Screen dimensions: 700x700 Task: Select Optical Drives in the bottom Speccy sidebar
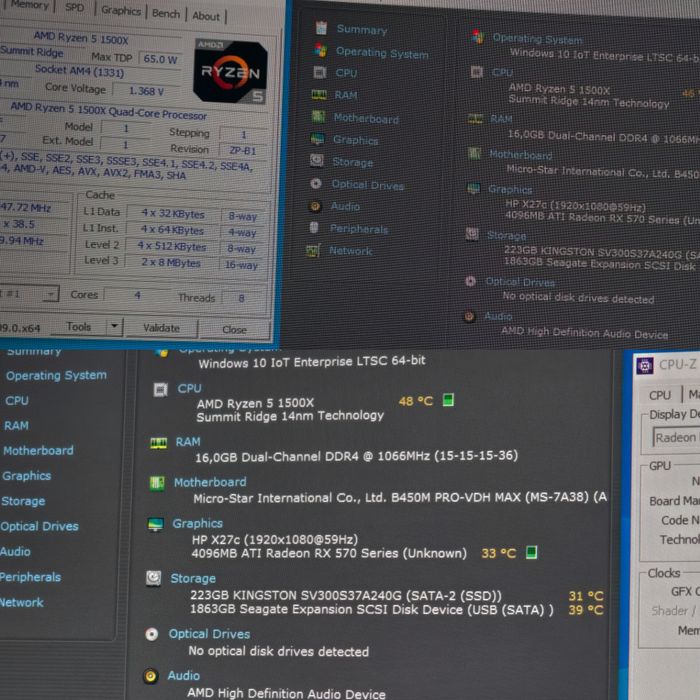pyautogui.click(x=39, y=526)
